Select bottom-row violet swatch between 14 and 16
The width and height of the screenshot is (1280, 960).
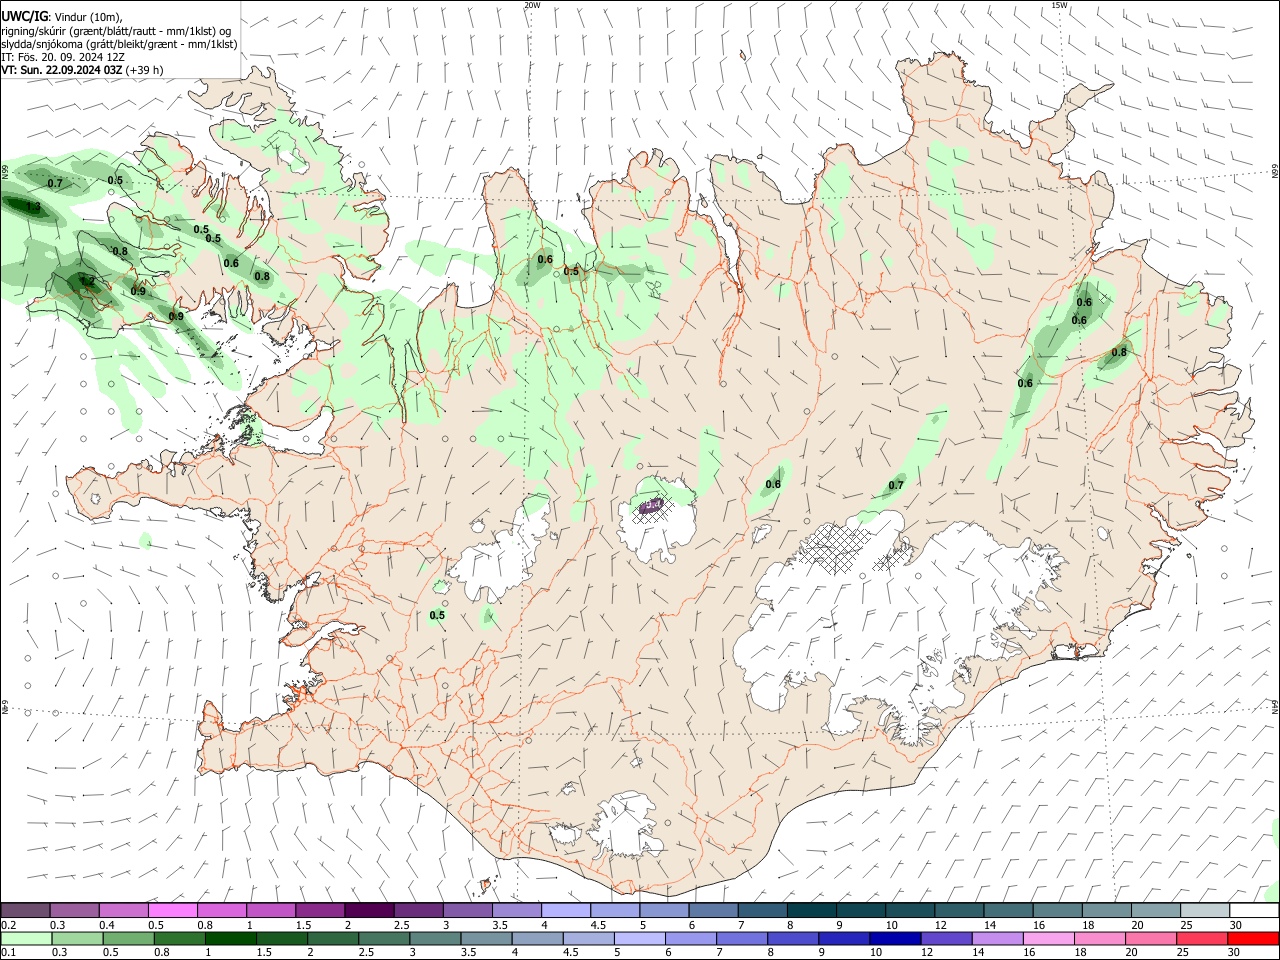[x=997, y=938]
